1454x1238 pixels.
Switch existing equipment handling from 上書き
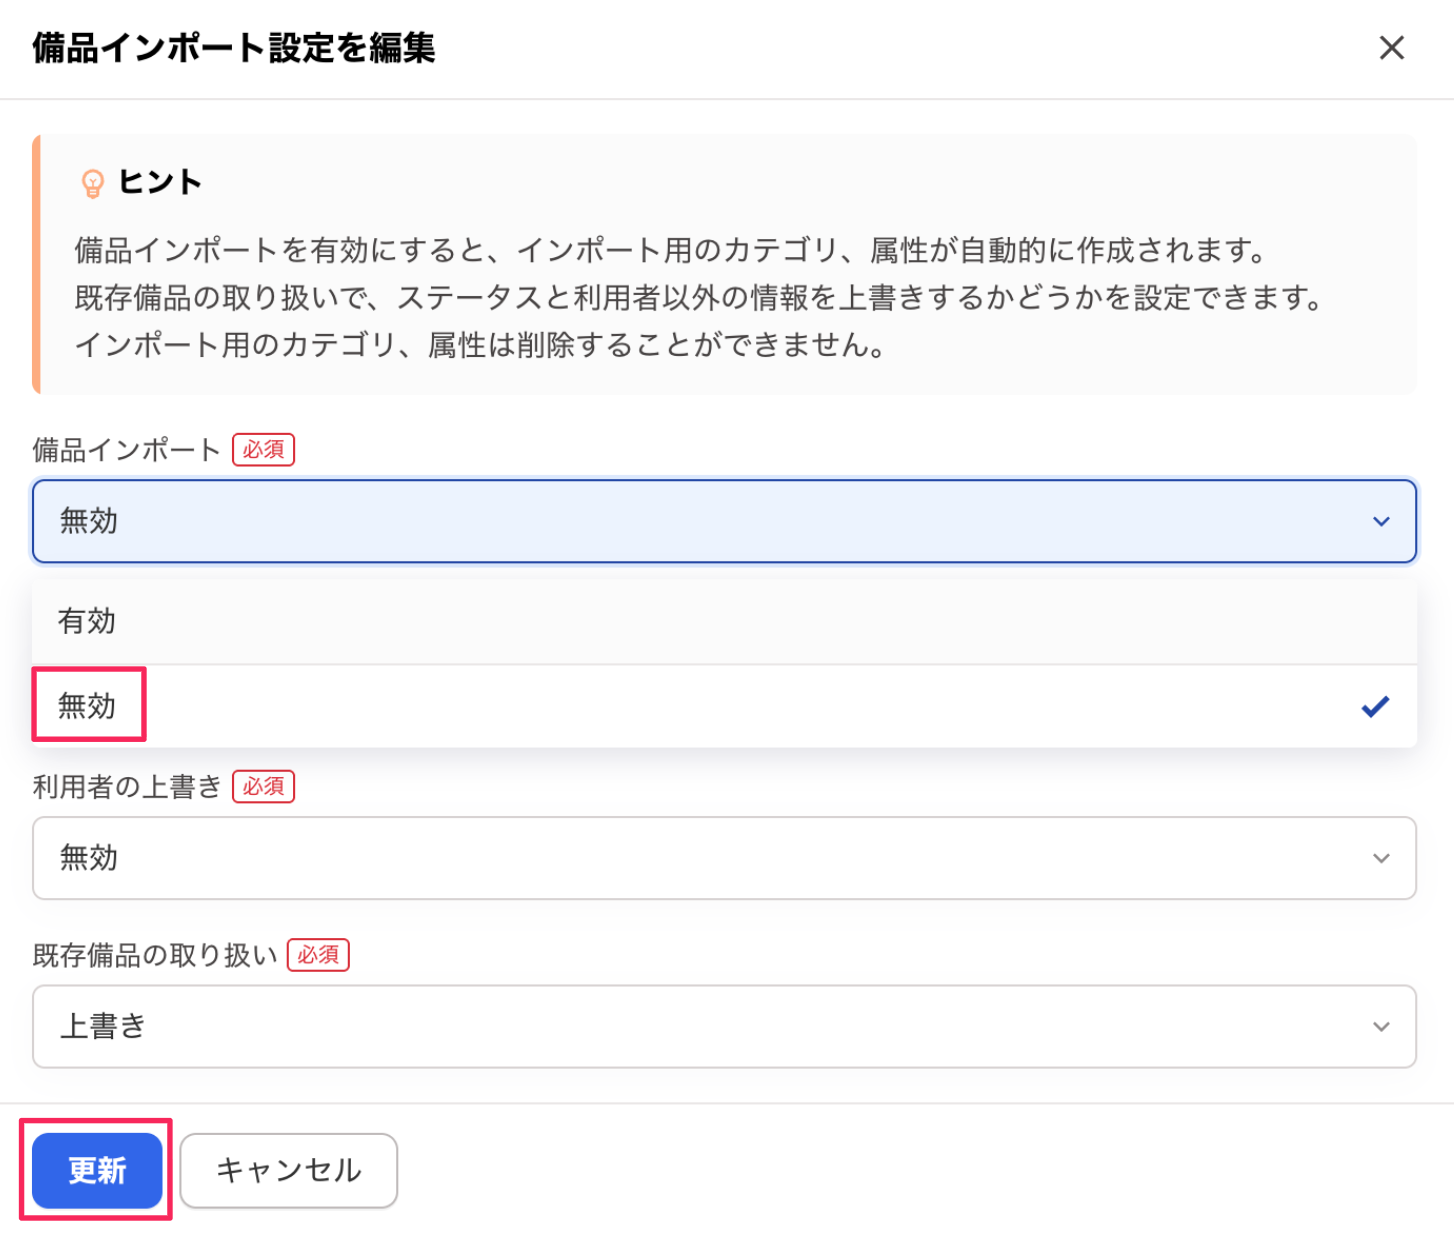point(725,1026)
